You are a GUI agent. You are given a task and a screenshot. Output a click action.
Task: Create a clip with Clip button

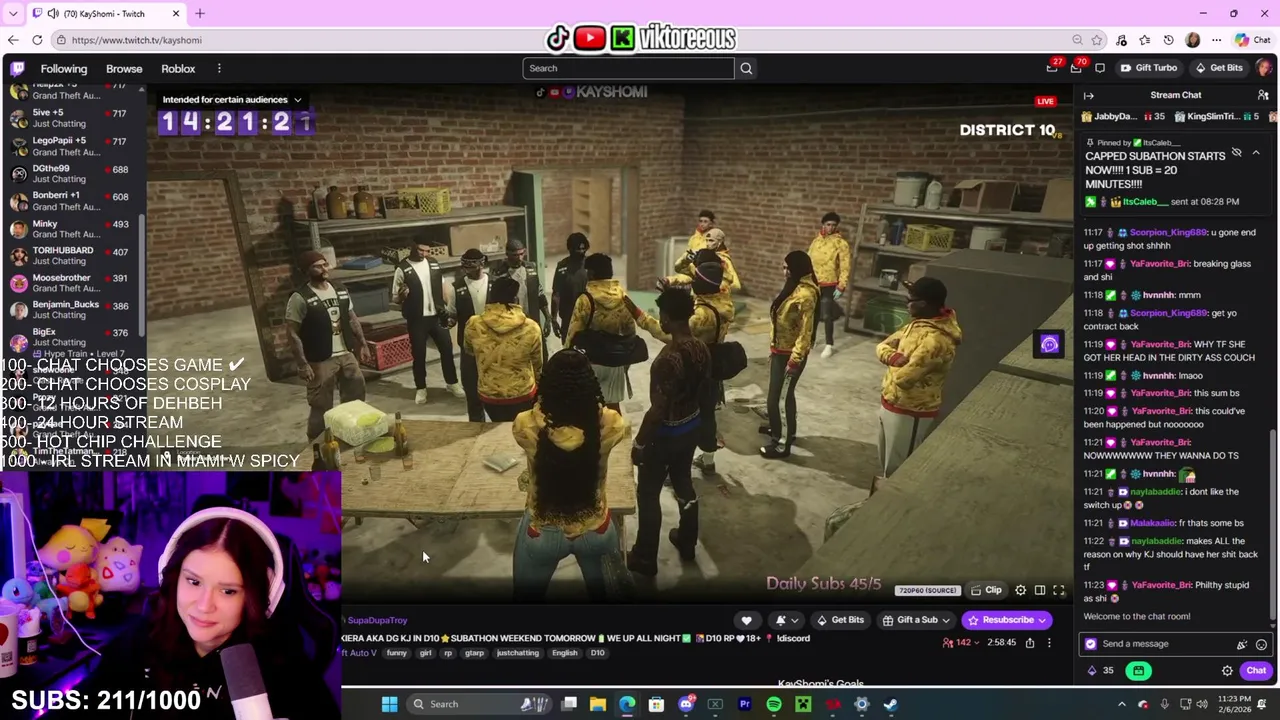(x=985, y=591)
